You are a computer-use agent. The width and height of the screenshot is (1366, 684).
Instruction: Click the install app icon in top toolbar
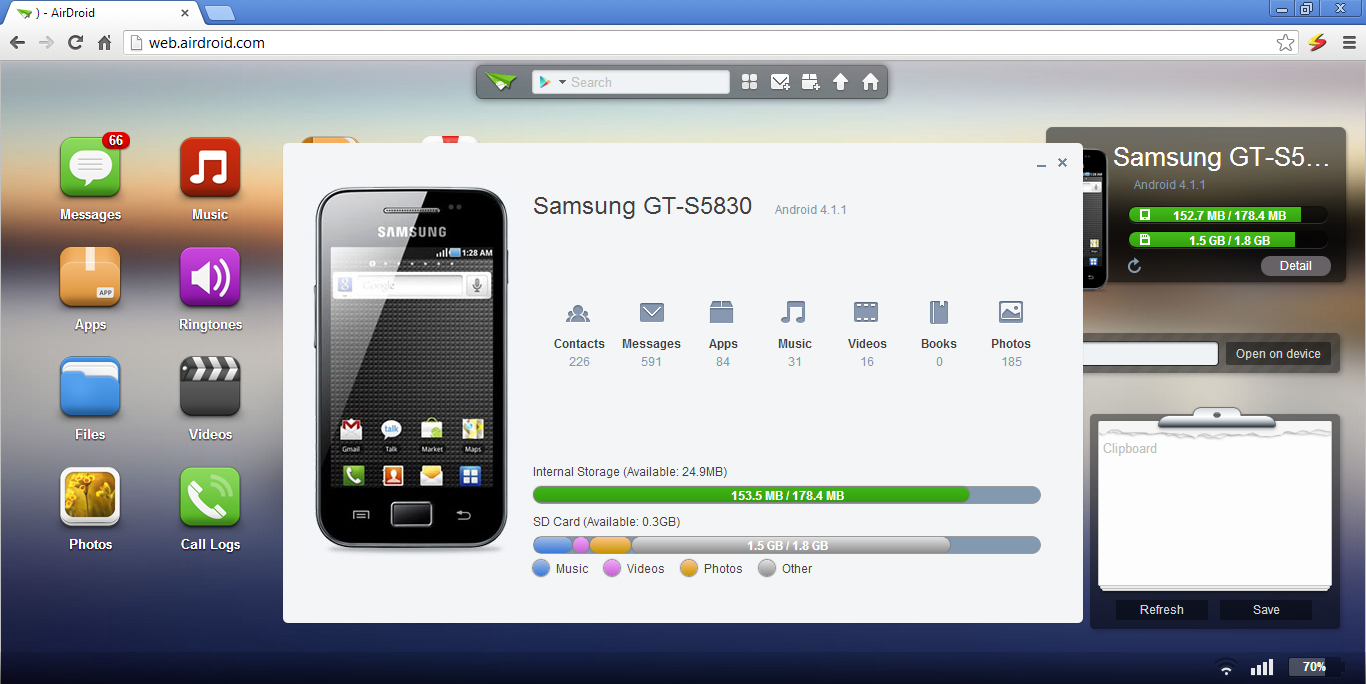tap(810, 82)
